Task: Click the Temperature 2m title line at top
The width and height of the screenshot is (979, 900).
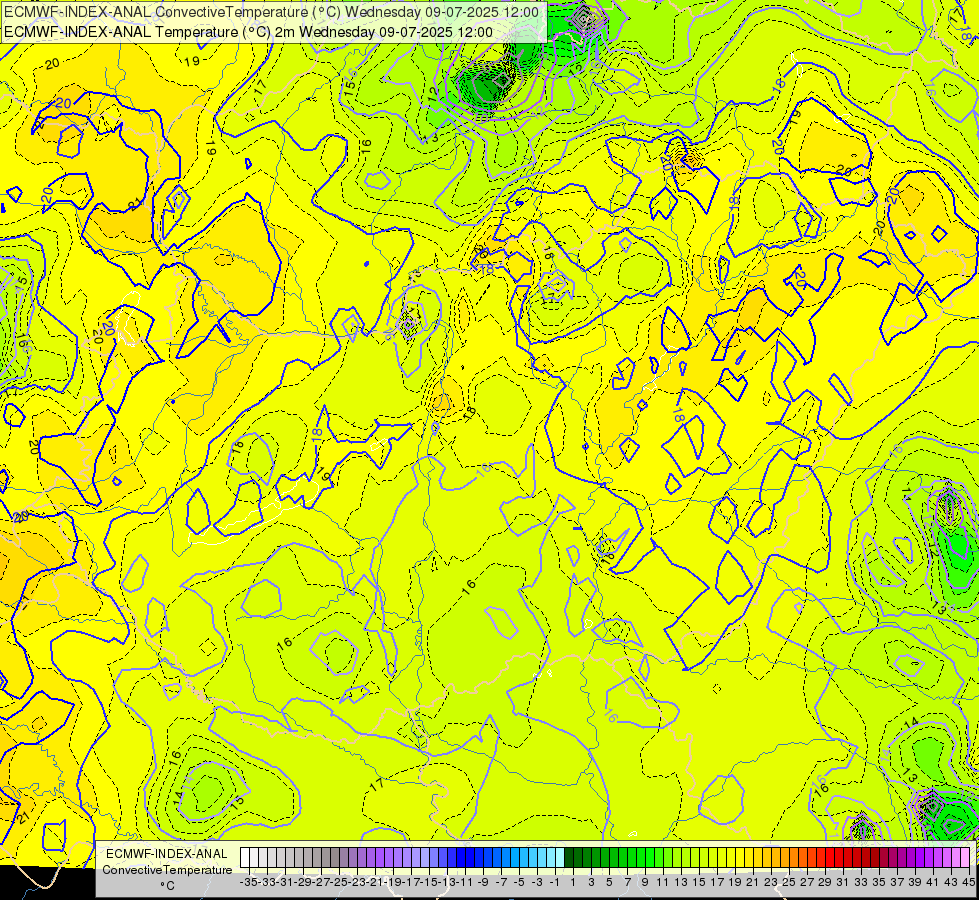Action: (x=248, y=32)
